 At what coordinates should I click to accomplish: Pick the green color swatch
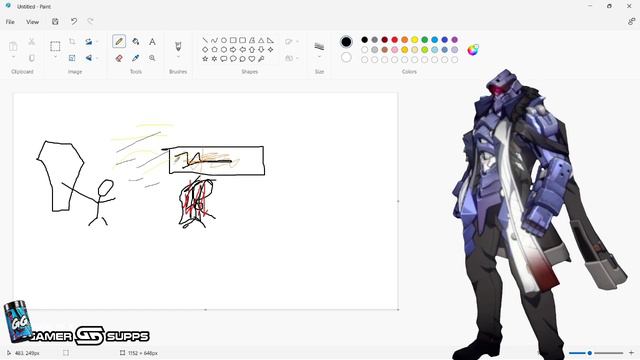click(x=424, y=40)
